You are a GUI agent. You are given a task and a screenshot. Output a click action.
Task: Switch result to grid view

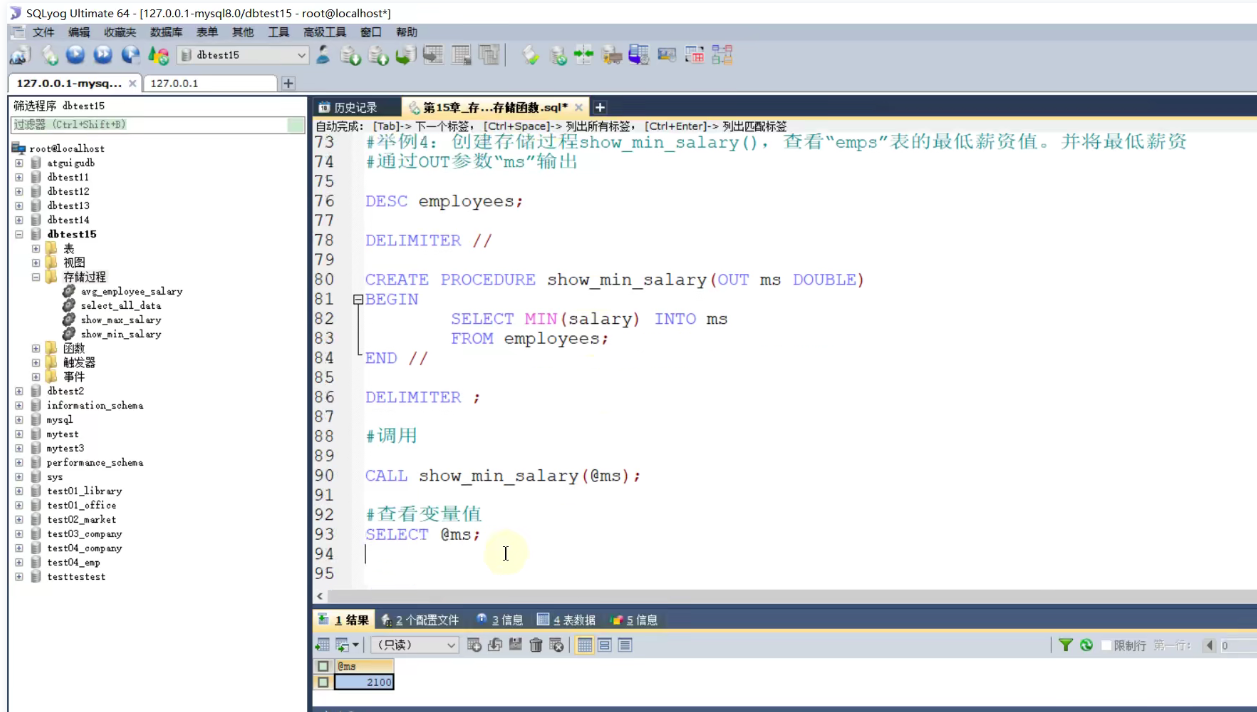click(x=585, y=645)
